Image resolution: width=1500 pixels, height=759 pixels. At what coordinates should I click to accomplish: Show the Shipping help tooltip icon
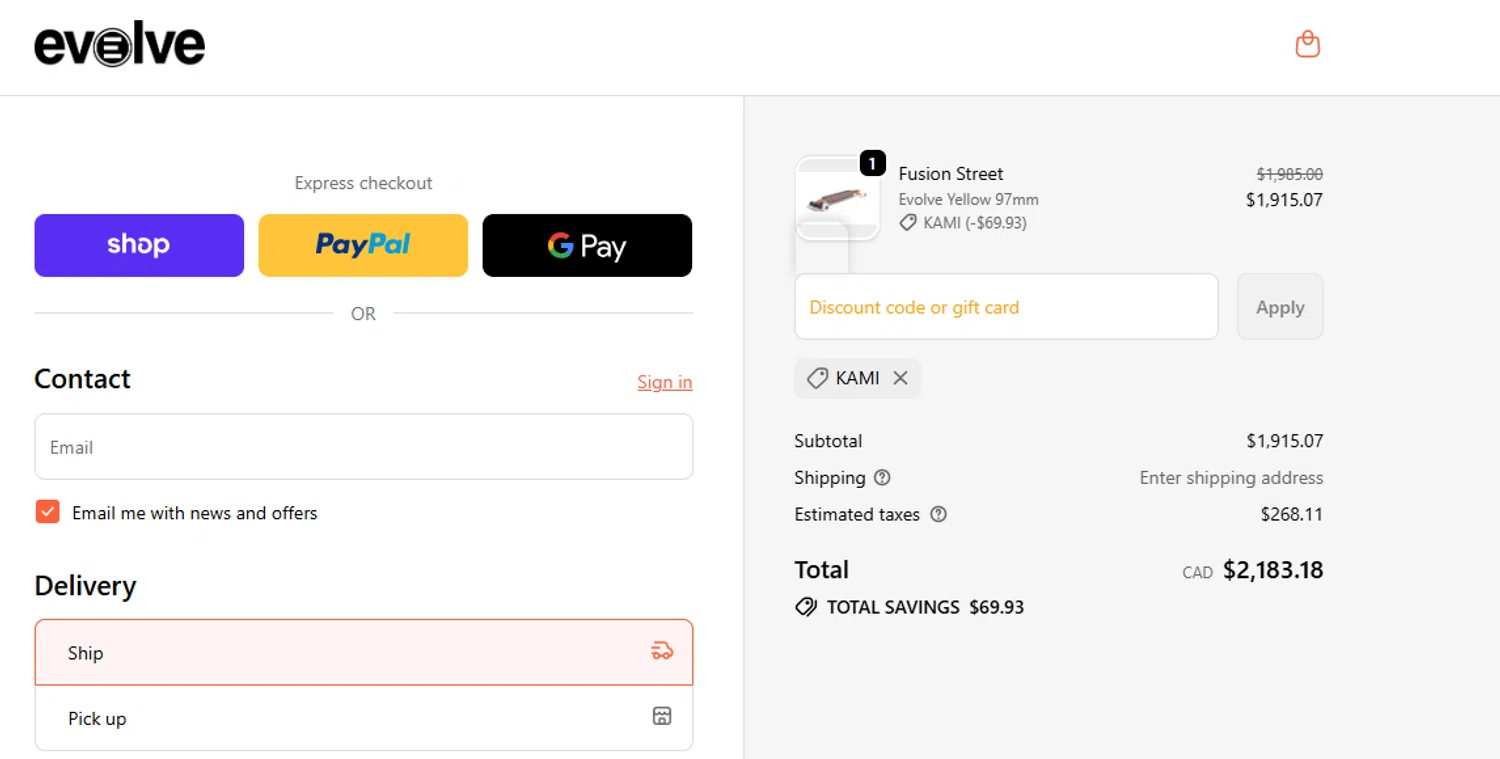[x=882, y=478]
